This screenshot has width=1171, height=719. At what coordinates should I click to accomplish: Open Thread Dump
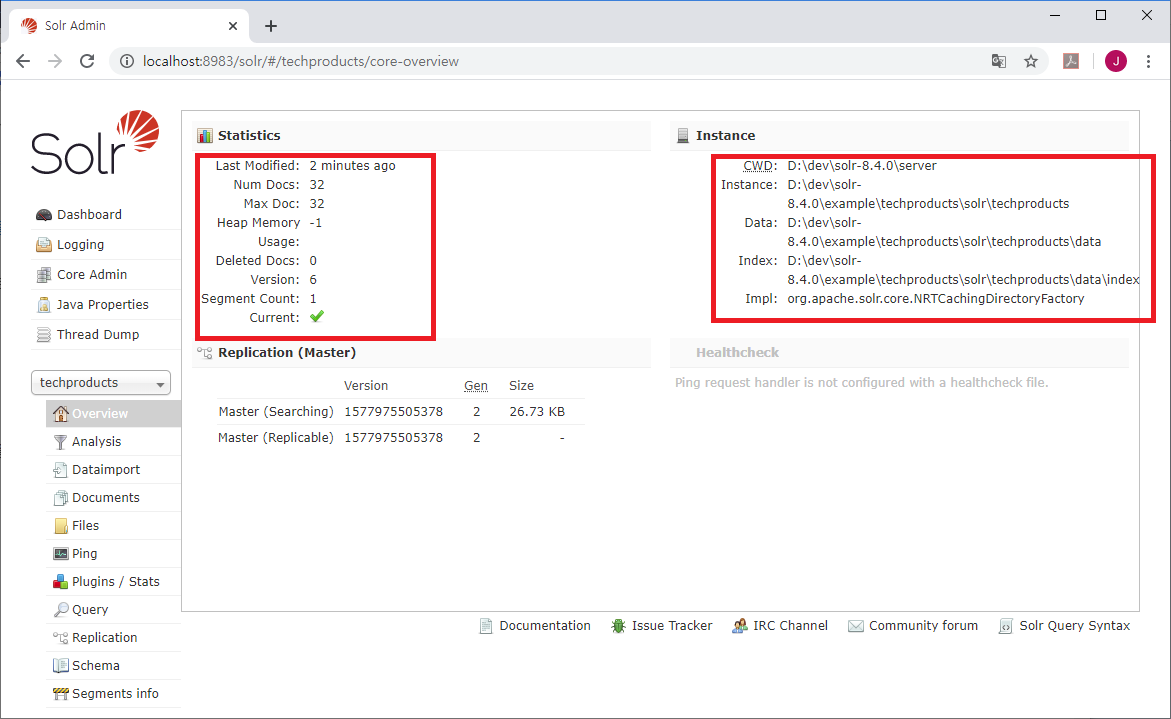click(x=98, y=334)
